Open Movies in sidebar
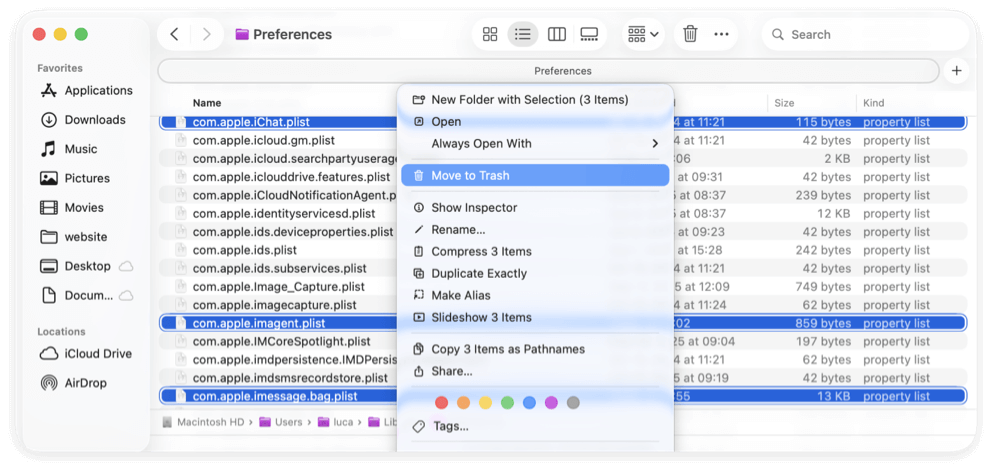Screen dimensions: 992x470 click(x=71, y=207)
